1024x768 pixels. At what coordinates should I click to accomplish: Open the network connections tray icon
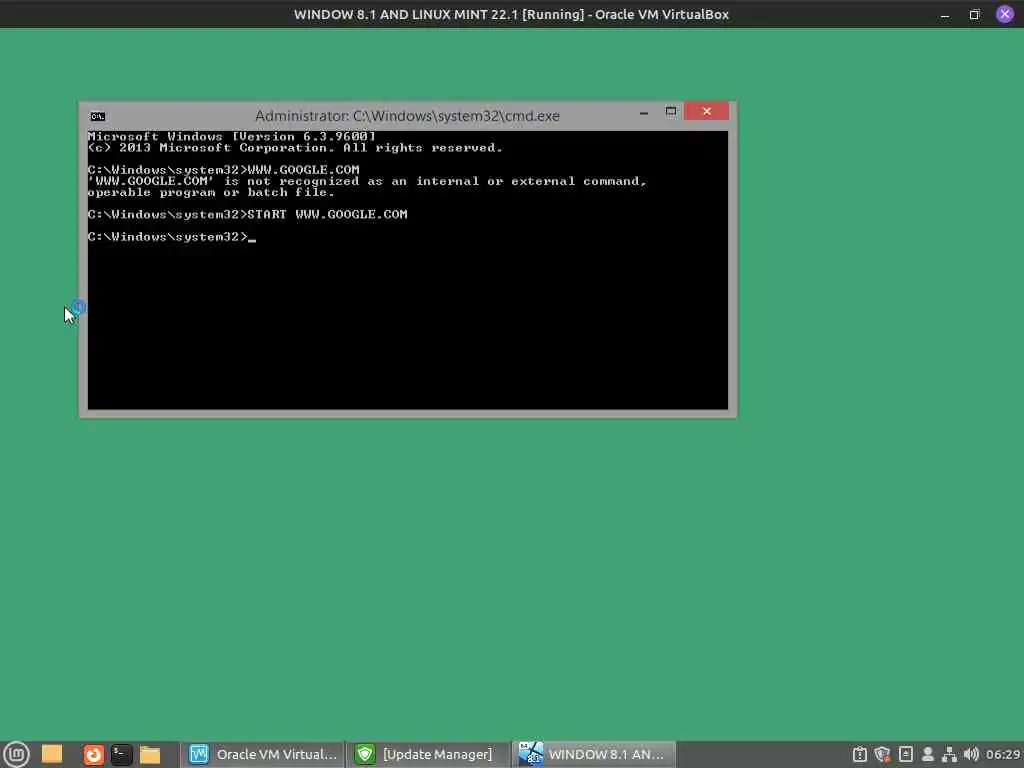click(x=950, y=754)
